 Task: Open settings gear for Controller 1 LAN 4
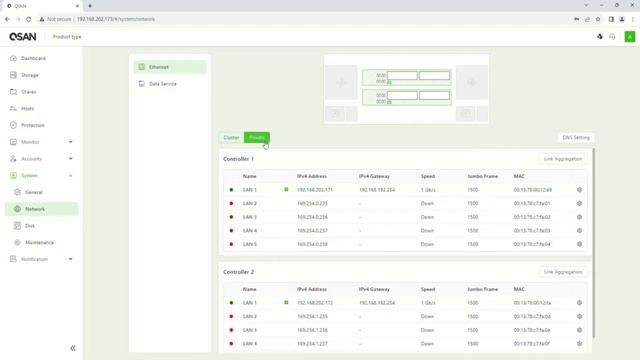579,231
